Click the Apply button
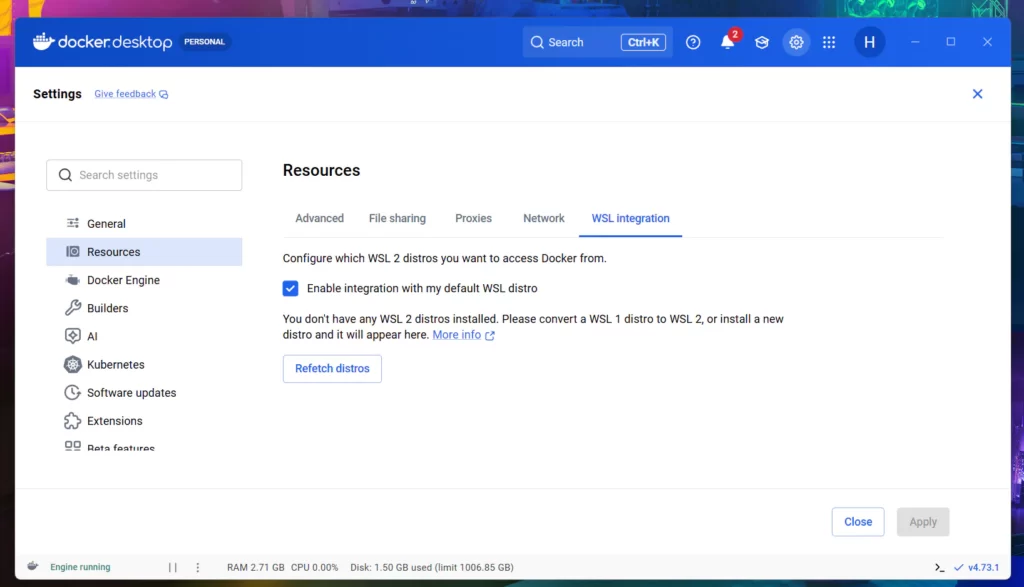 923,522
